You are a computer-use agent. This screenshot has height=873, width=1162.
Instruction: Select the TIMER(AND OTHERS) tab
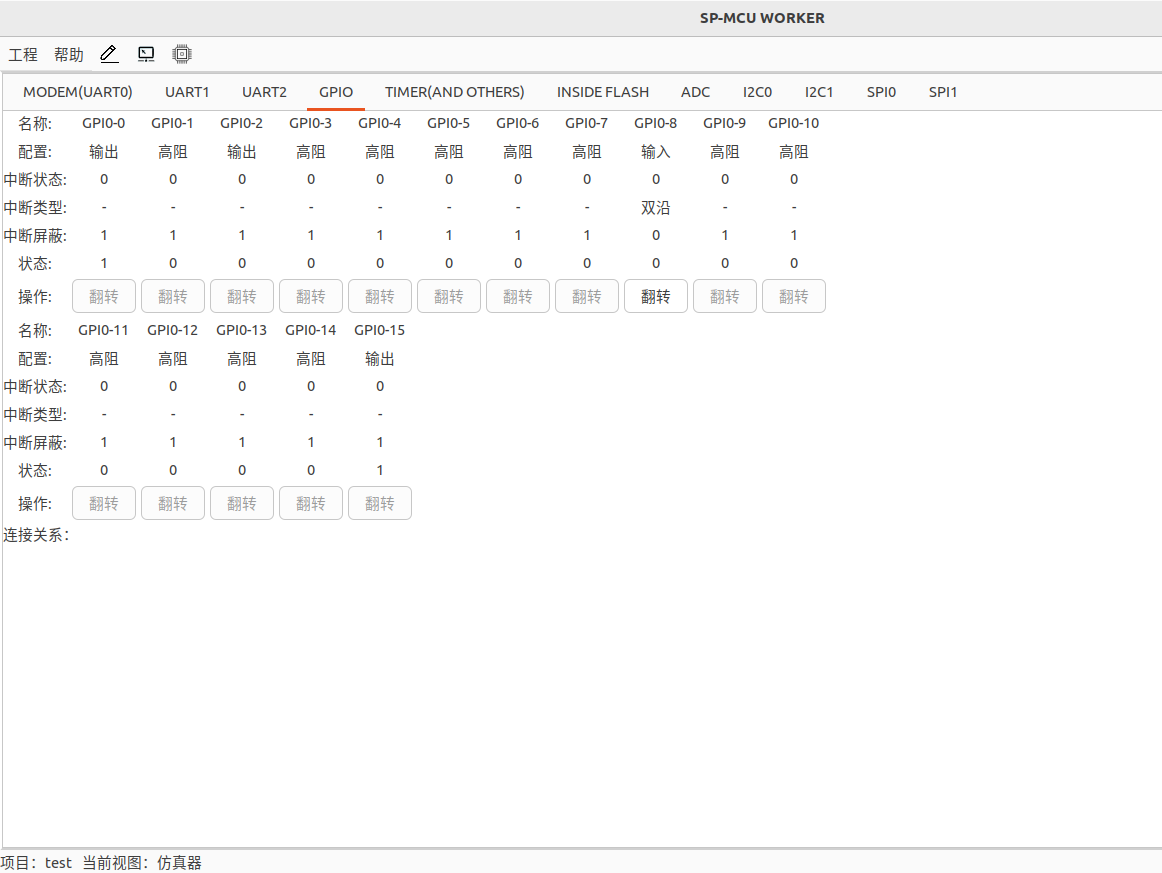[454, 92]
